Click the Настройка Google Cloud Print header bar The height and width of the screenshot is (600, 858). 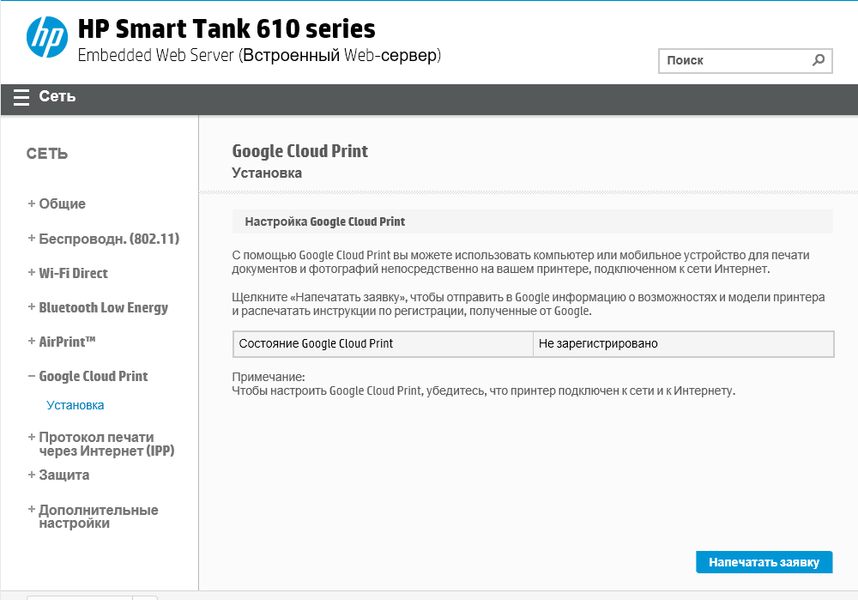click(x=532, y=222)
